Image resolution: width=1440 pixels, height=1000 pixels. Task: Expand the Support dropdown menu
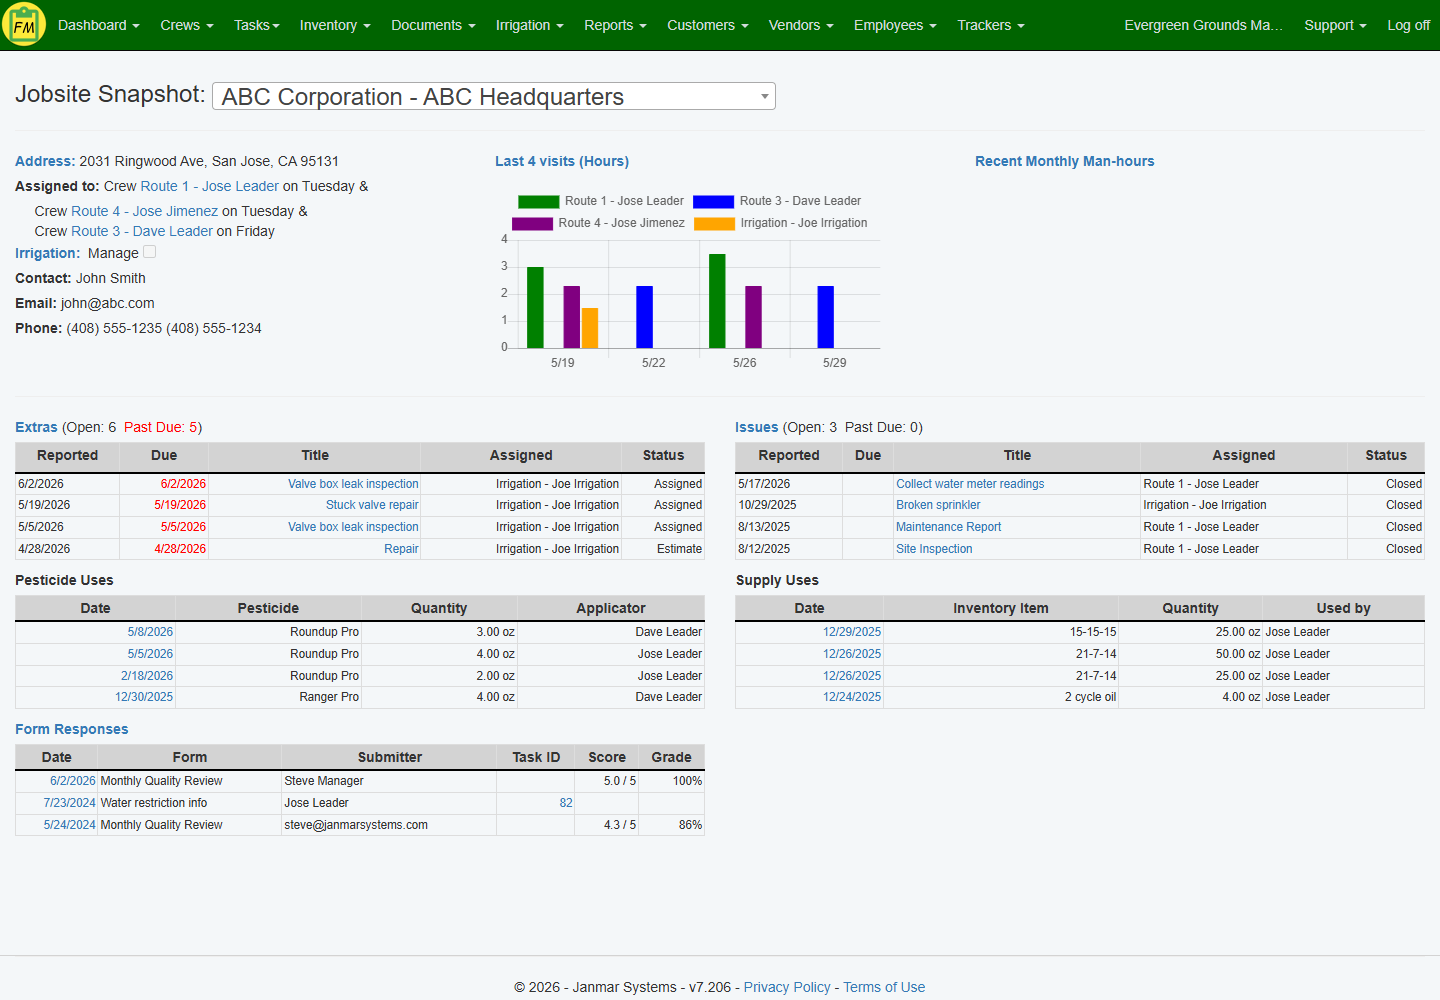click(x=1335, y=25)
